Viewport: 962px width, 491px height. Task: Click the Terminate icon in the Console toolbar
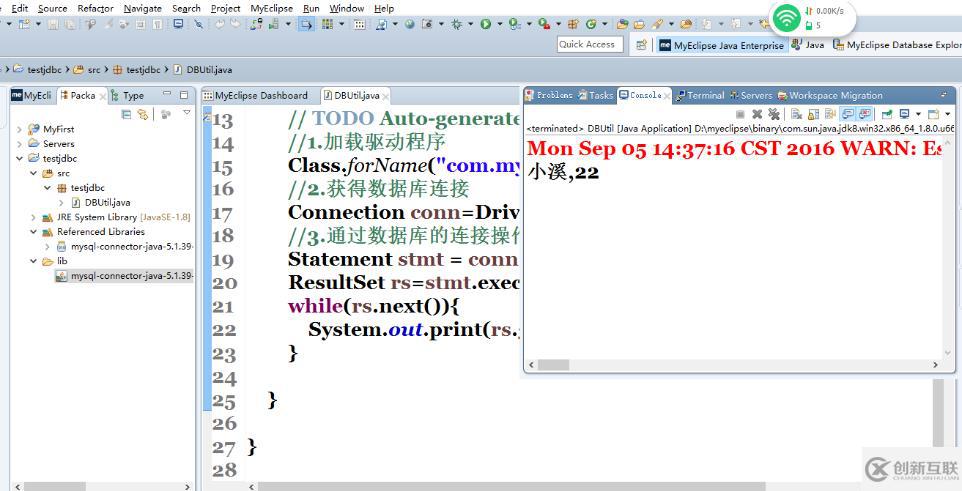pyautogui.click(x=740, y=114)
